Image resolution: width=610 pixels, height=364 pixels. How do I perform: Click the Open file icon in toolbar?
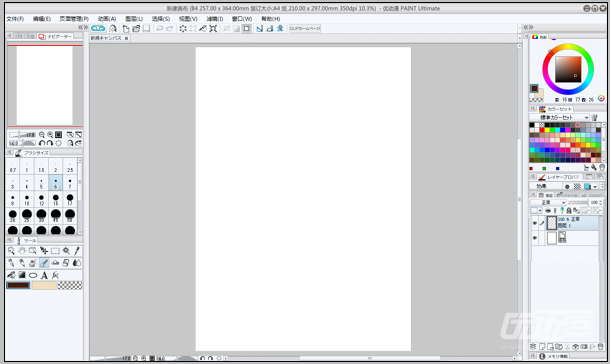tap(136, 28)
